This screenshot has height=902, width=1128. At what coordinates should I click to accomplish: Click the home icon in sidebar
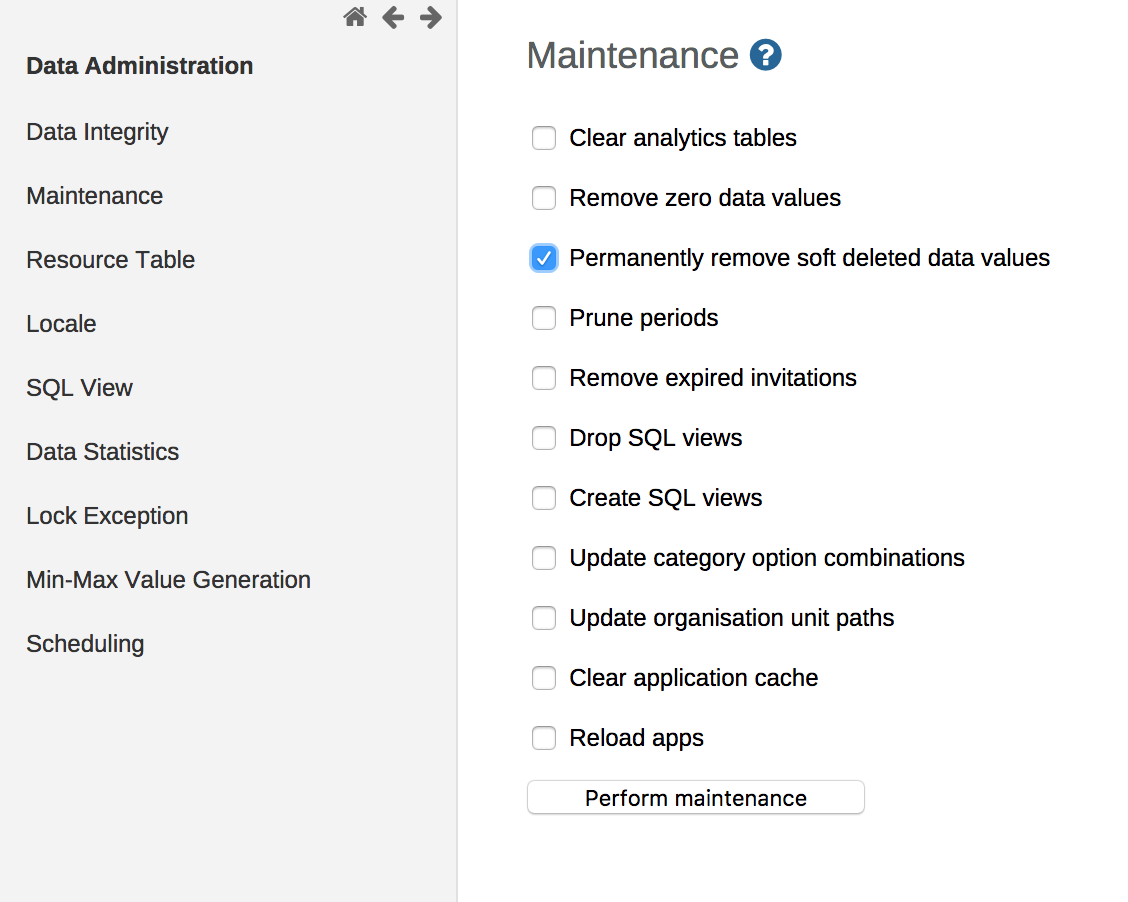coord(355,17)
